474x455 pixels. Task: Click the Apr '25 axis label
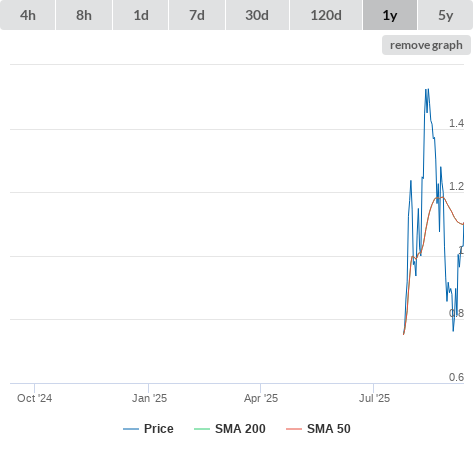click(261, 398)
